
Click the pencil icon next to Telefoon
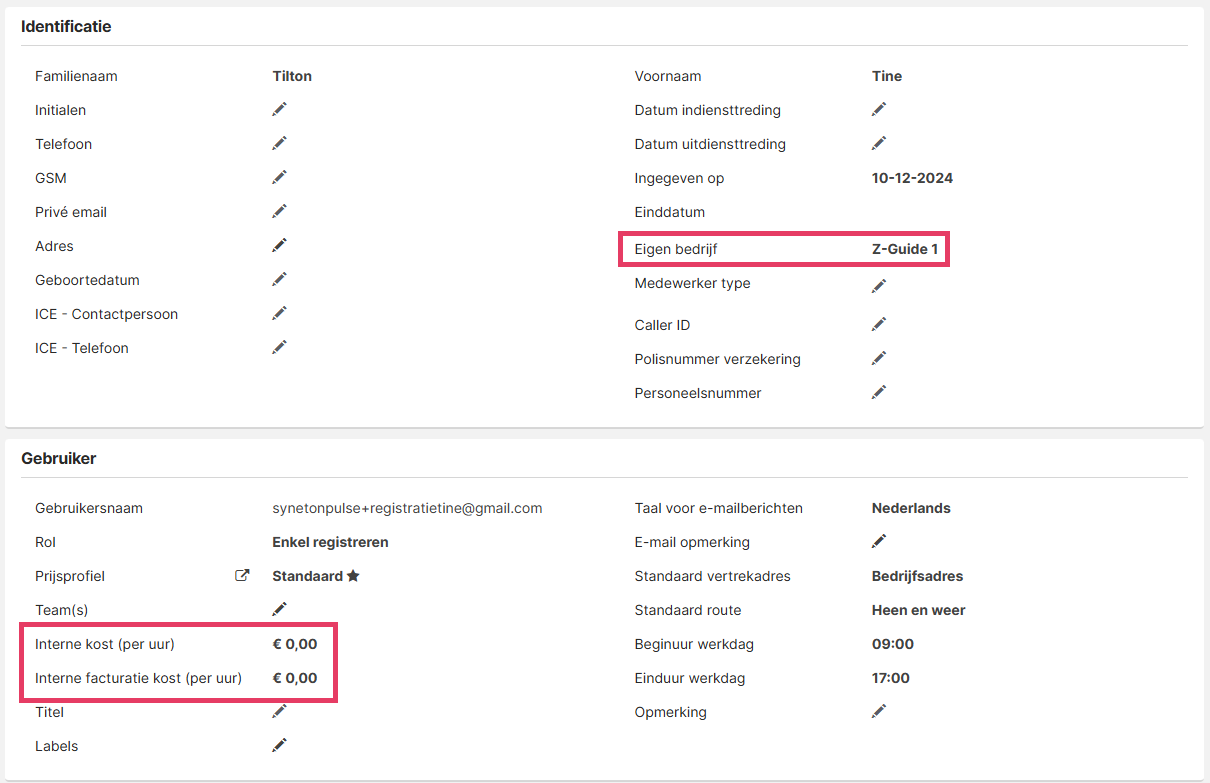point(280,143)
